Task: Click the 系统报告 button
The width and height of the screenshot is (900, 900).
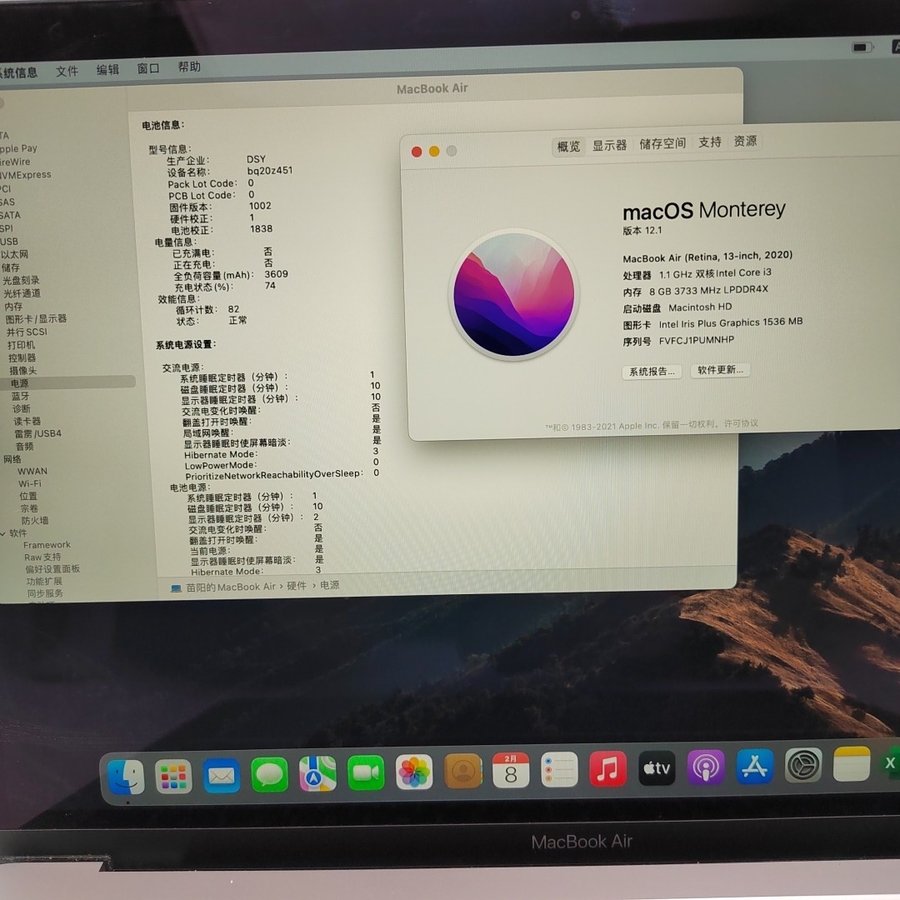Action: pyautogui.click(x=652, y=371)
